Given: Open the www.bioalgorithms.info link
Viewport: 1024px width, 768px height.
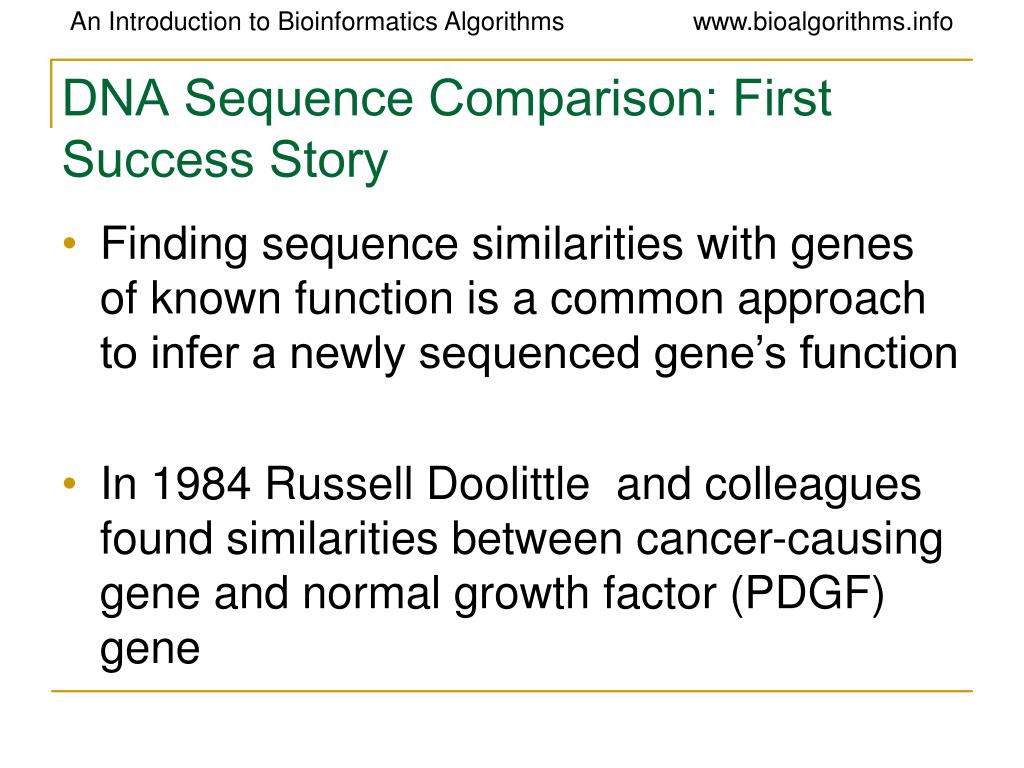Looking at the screenshot, I should pos(822,22).
